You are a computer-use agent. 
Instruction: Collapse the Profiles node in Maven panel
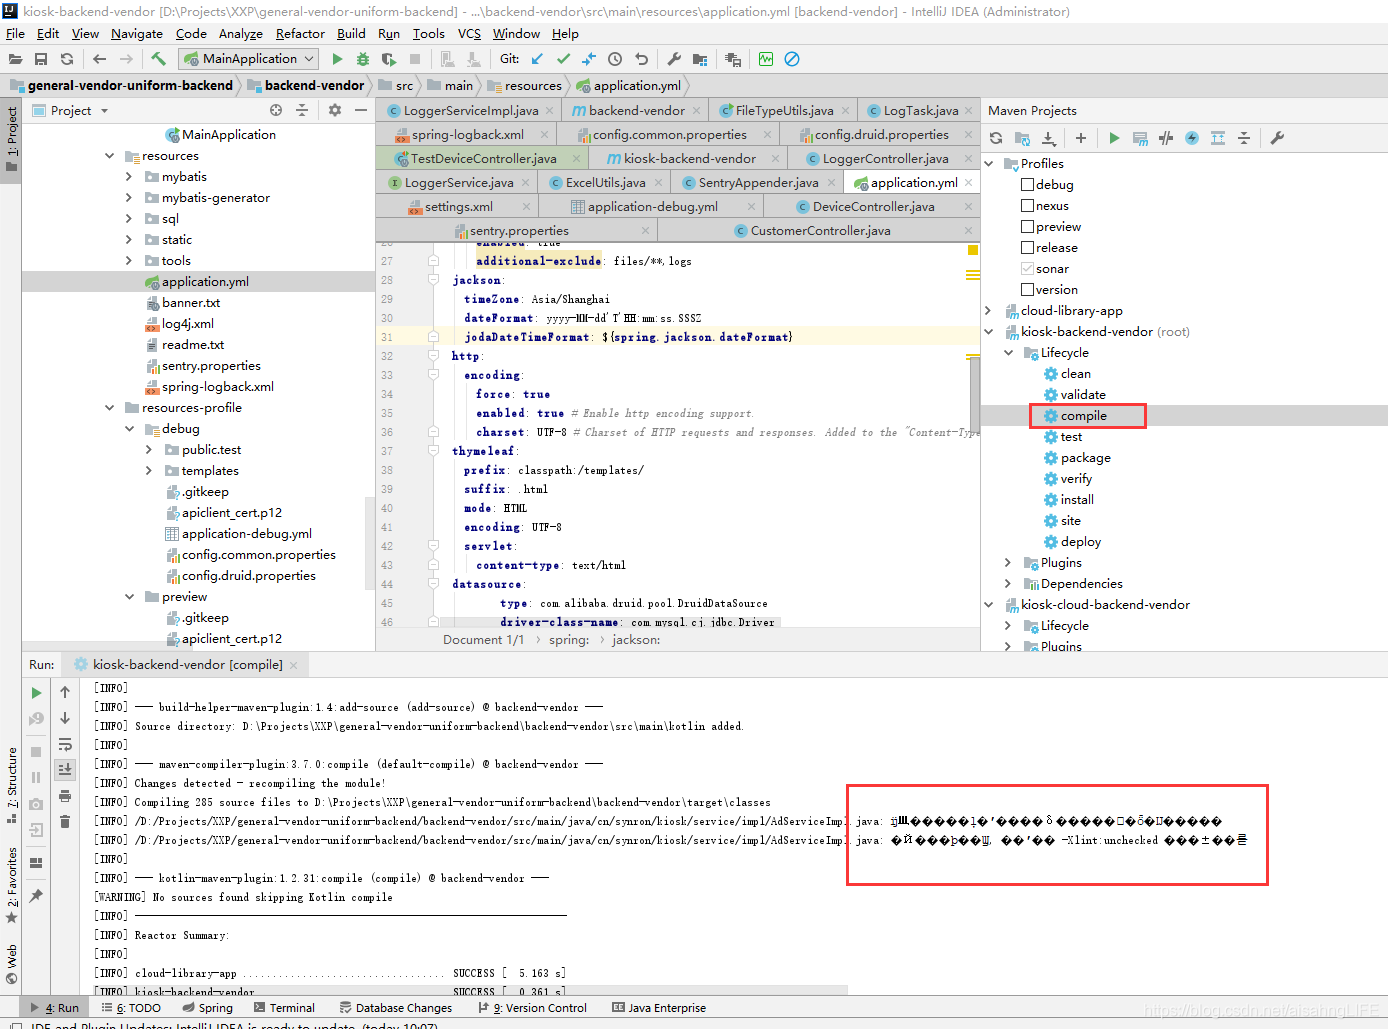[989, 163]
